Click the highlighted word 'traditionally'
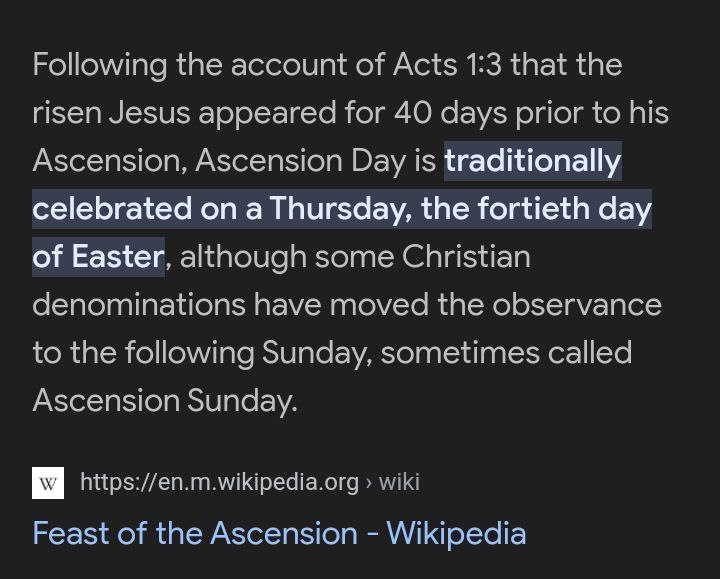720x579 pixels. pos(533,161)
